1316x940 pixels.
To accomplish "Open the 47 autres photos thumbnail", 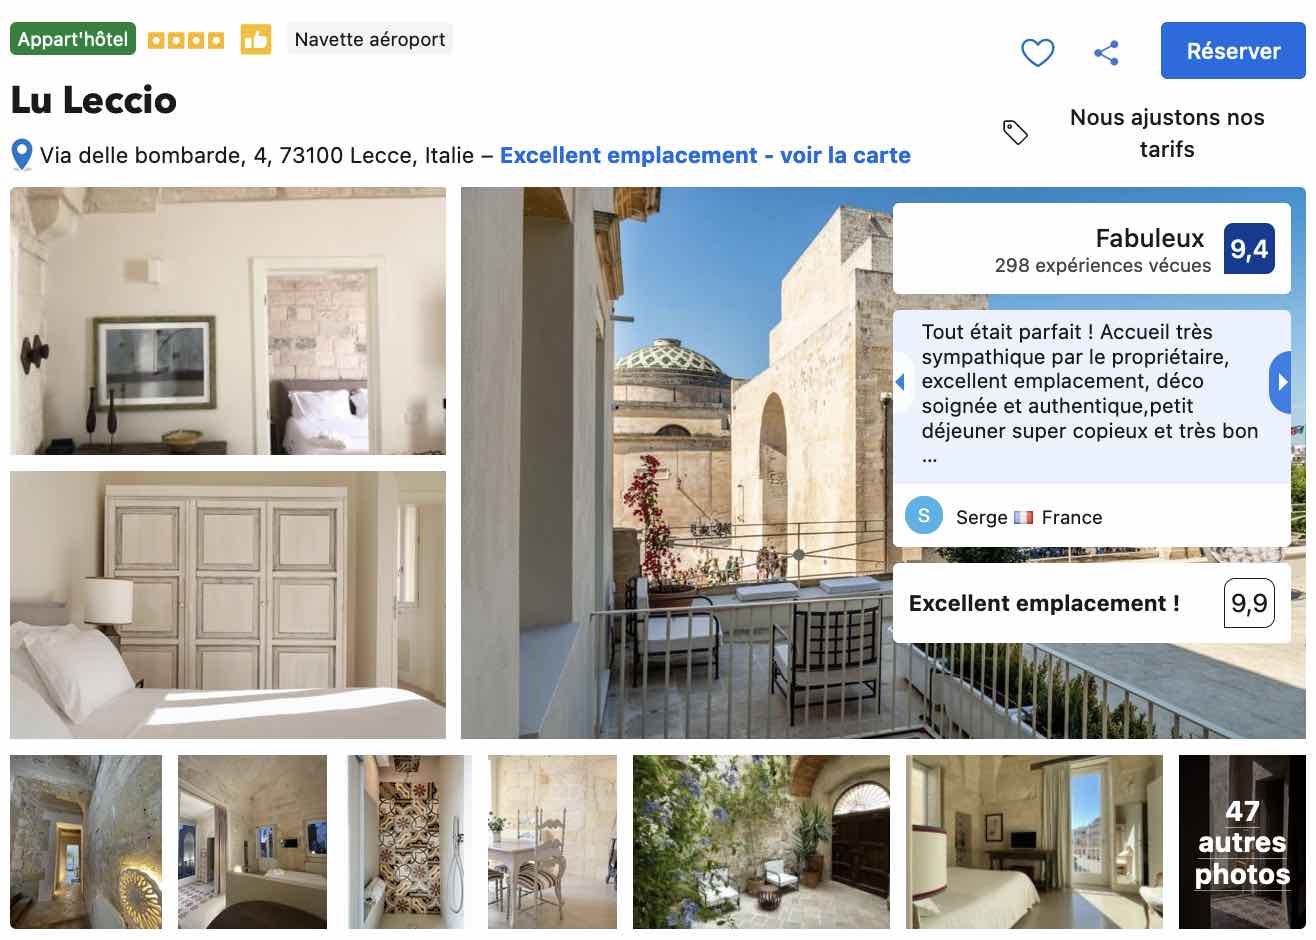I will pos(1242,842).
